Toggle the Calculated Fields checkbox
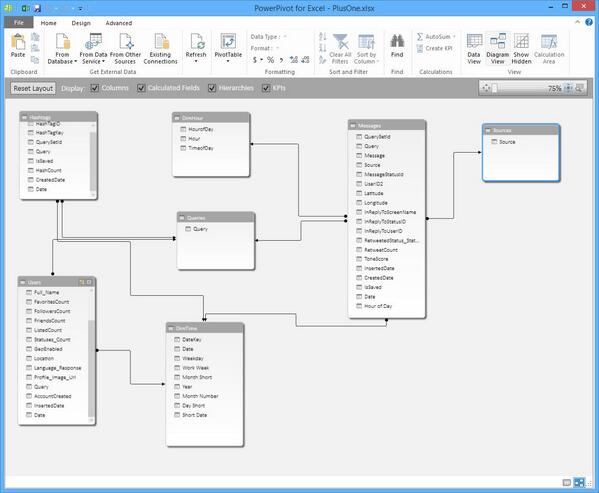This screenshot has height=493, width=599. 141,88
